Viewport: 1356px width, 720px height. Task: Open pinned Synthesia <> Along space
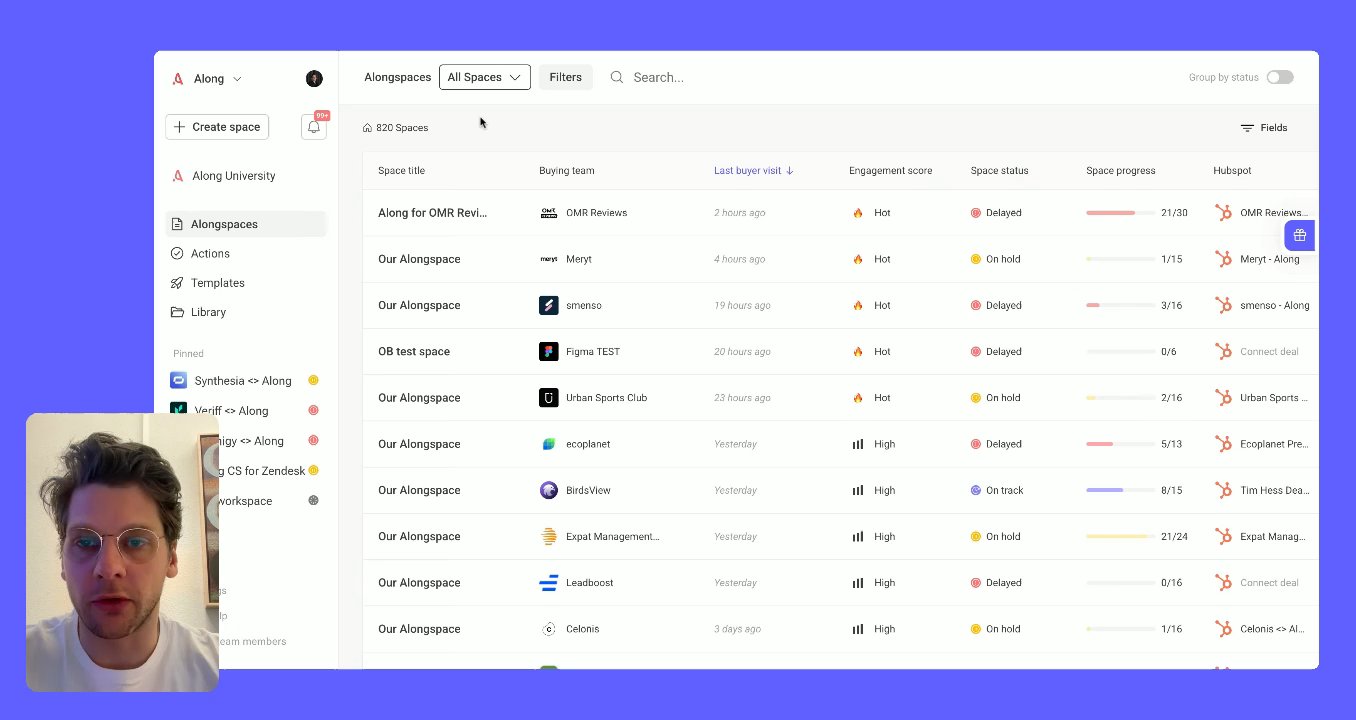click(243, 381)
